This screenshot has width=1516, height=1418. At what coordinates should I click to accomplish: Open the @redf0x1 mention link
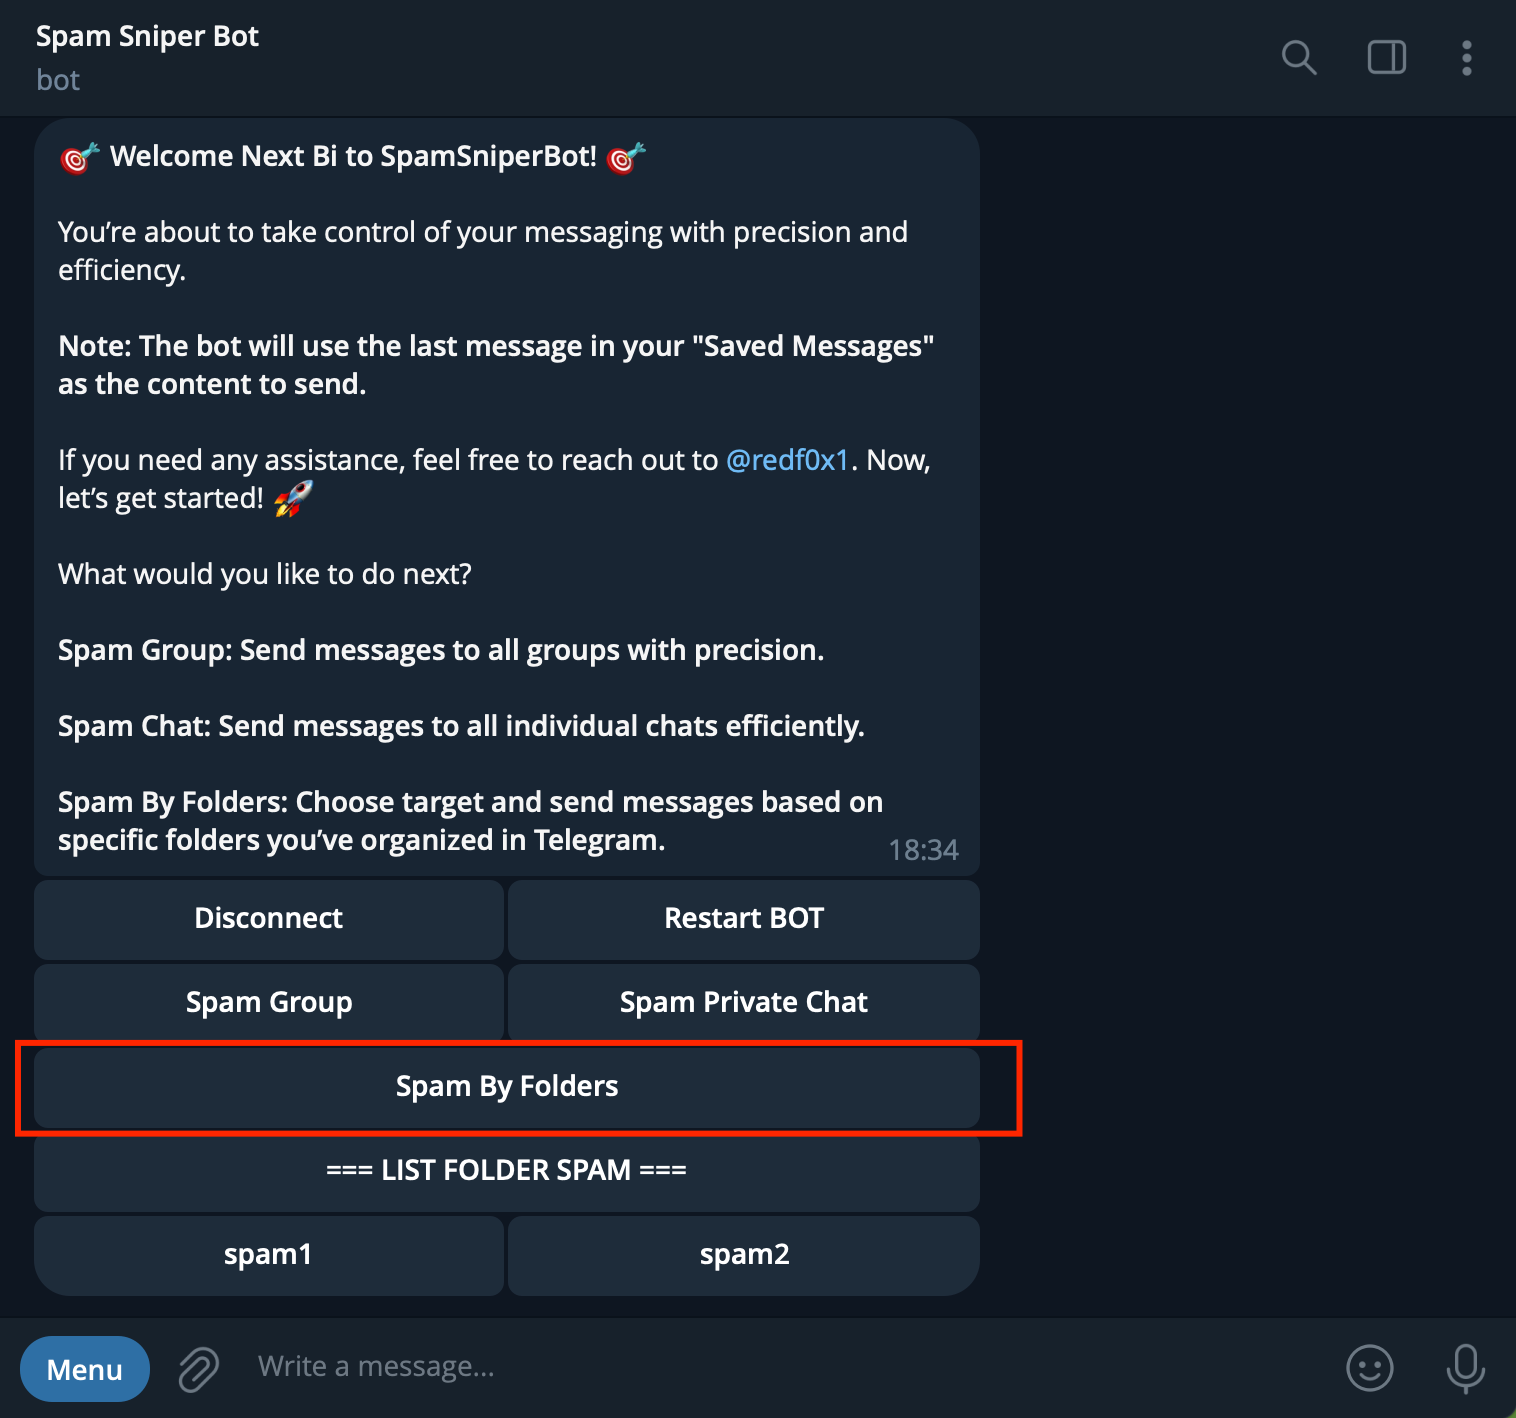(x=787, y=460)
